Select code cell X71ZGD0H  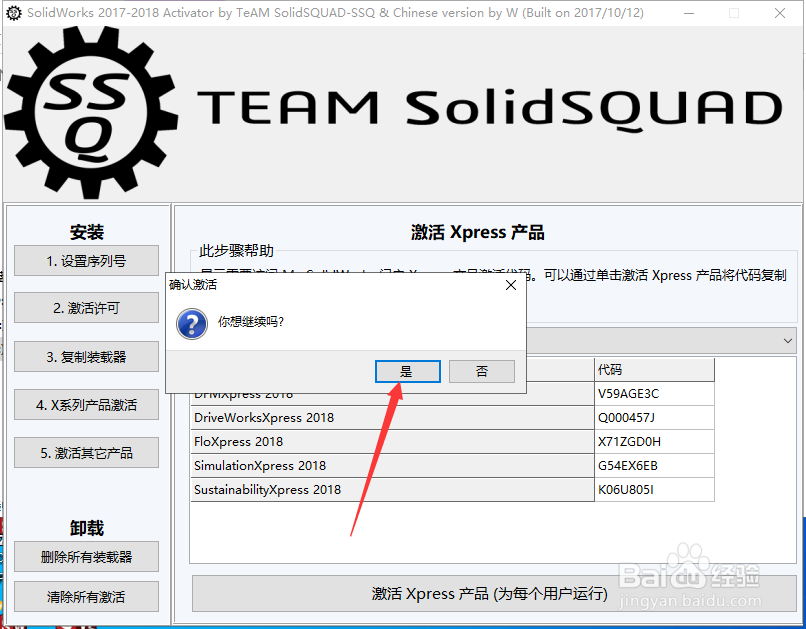click(x=654, y=441)
